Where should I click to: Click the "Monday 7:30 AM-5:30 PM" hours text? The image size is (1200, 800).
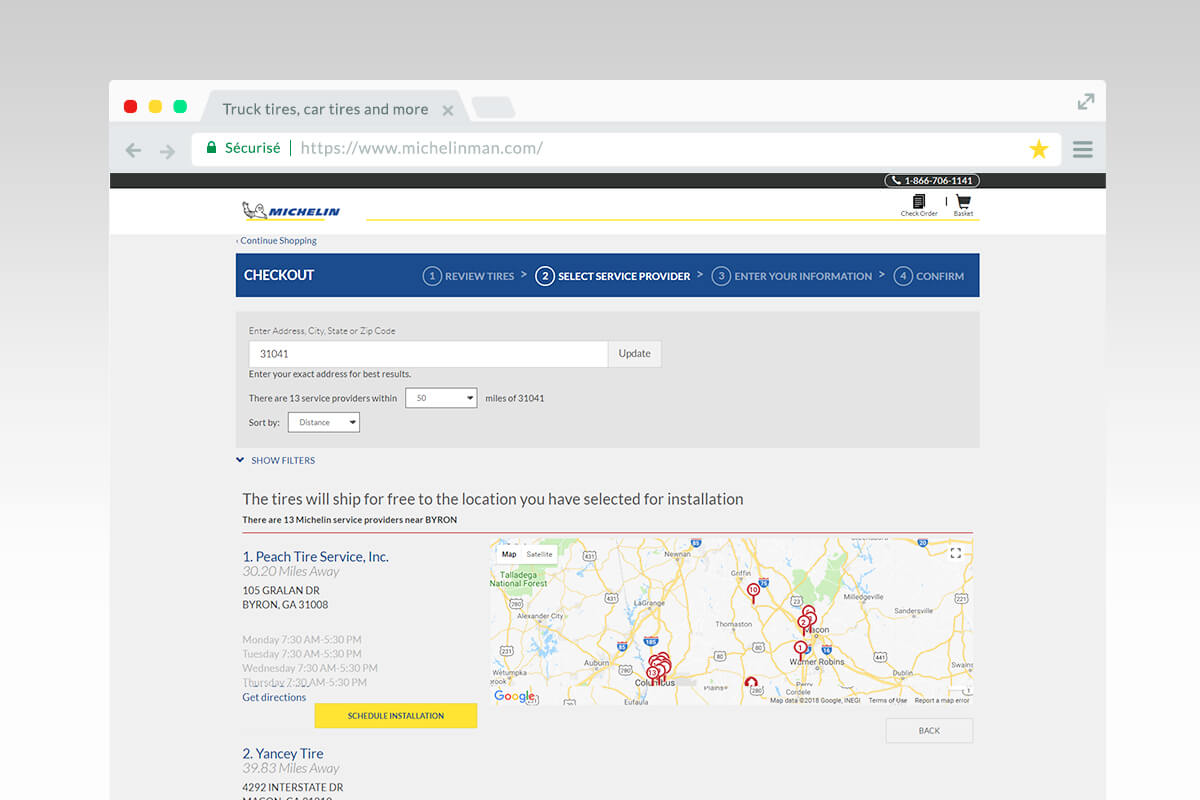pyautogui.click(x=302, y=640)
